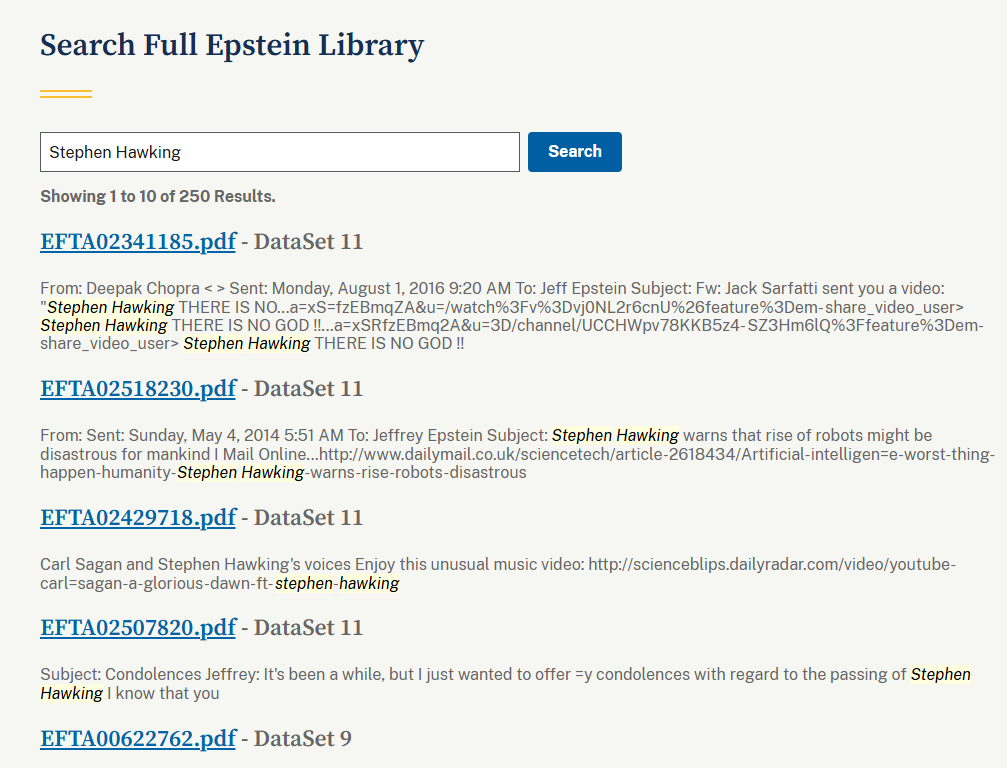Follow the EFTA02429718.pdf link
Screen dimensions: 1007x768
click(138, 518)
